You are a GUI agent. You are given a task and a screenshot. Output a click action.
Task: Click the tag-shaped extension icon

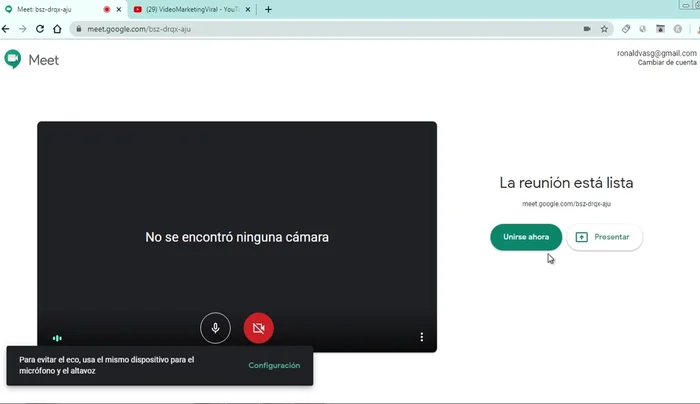coord(626,29)
